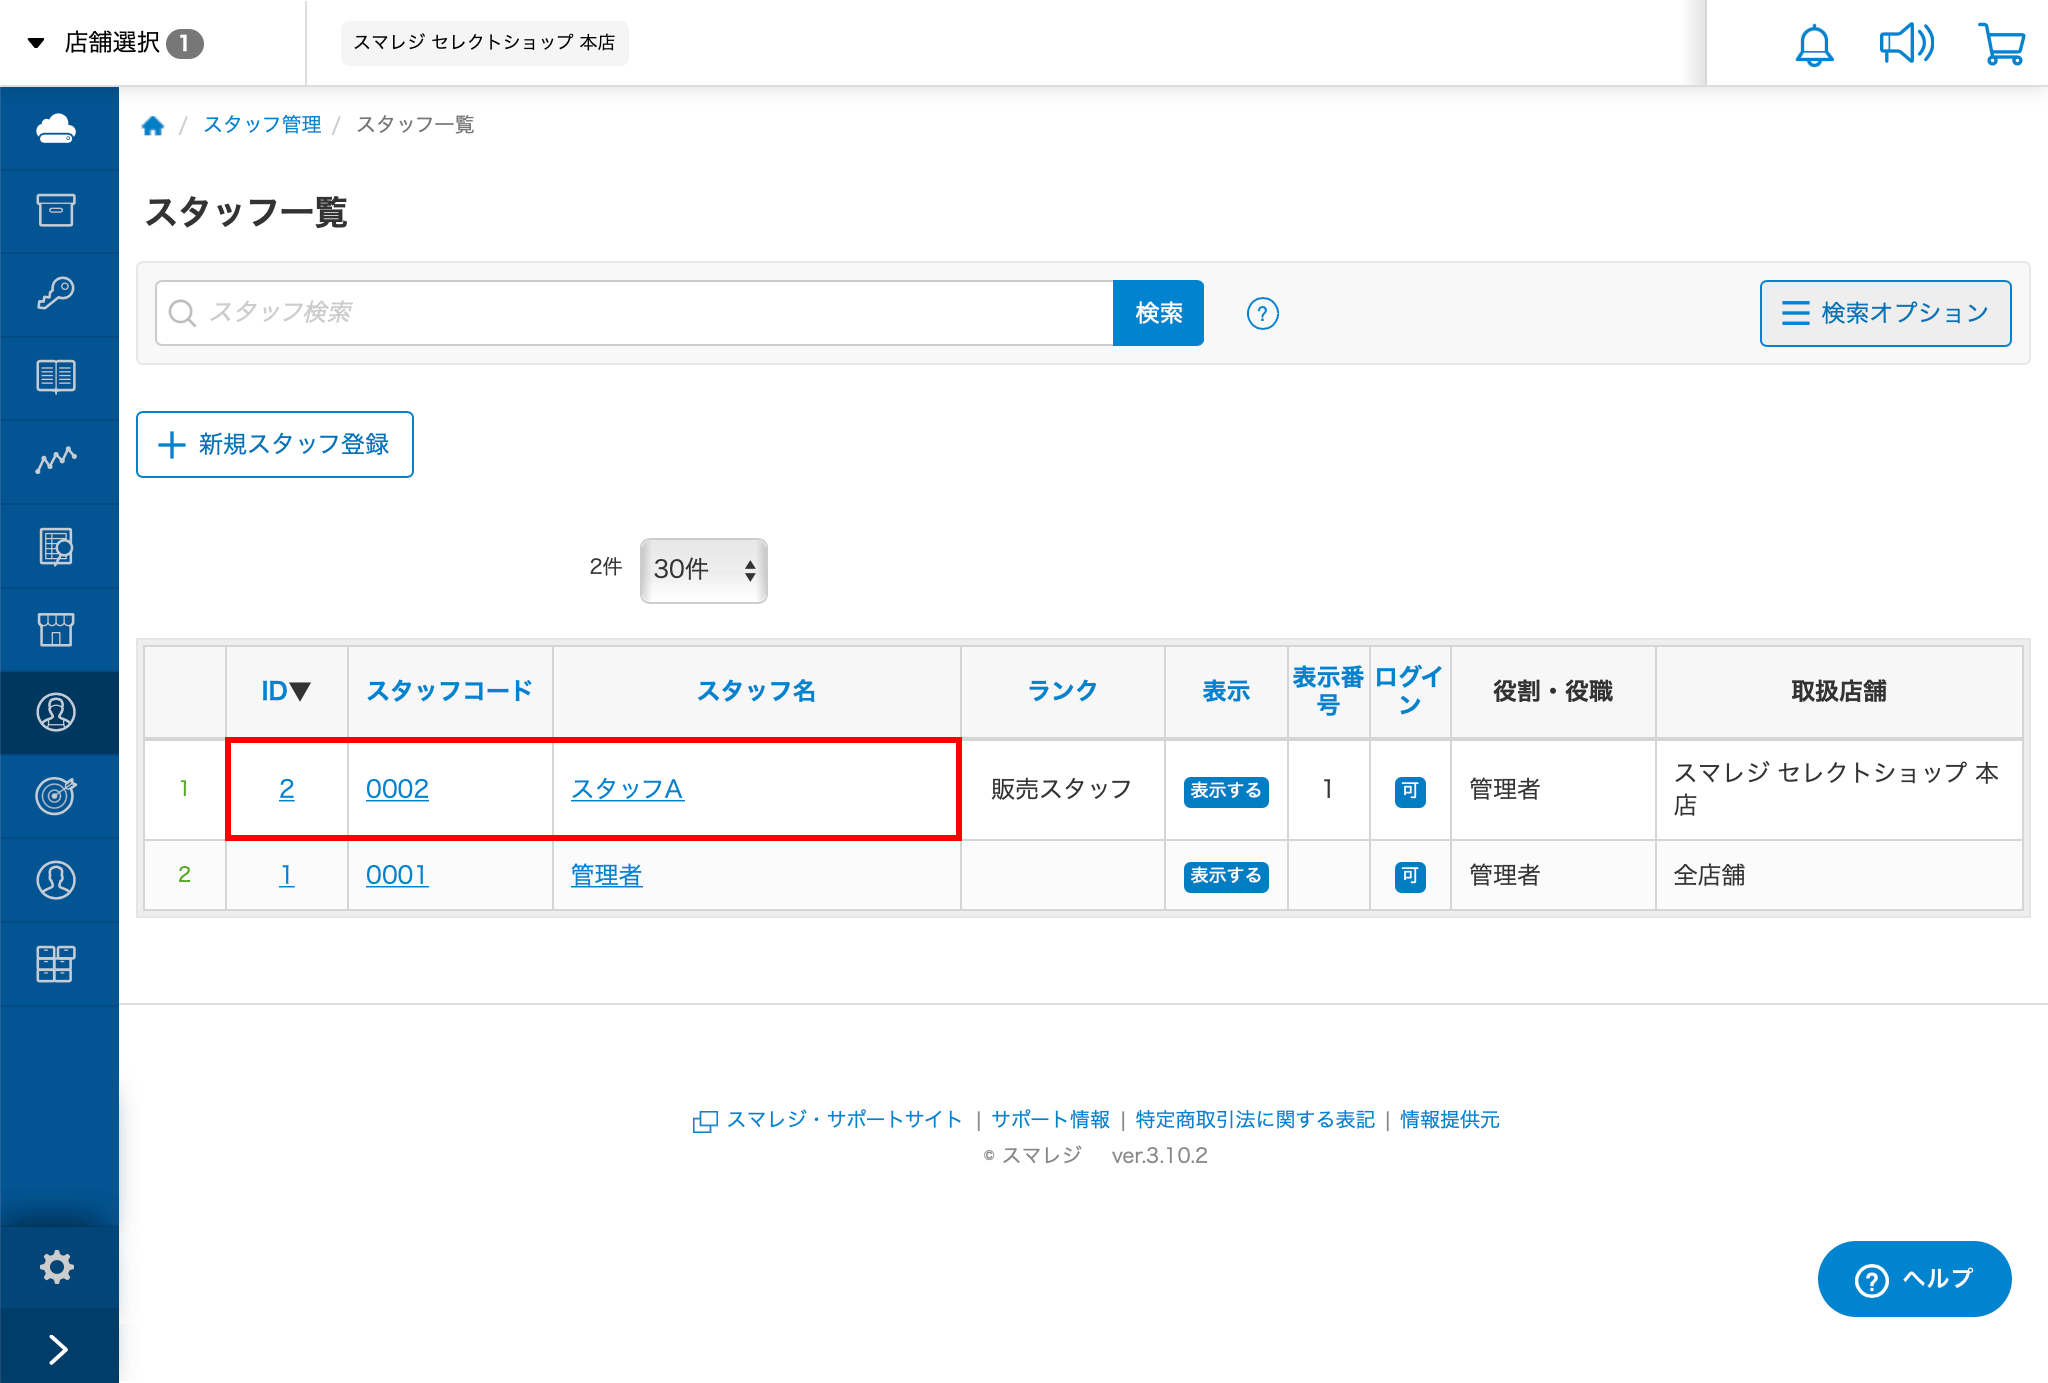
Task: Open the ヘルプ floating help button
Action: click(x=1914, y=1279)
